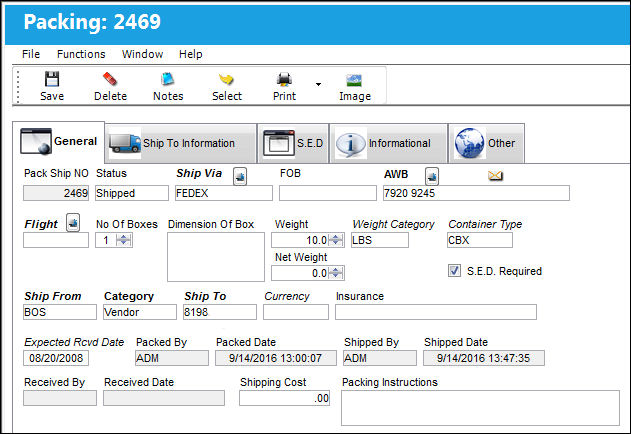
Task: Decrease Weight with the down spinner arrow
Action: [x=336, y=243]
